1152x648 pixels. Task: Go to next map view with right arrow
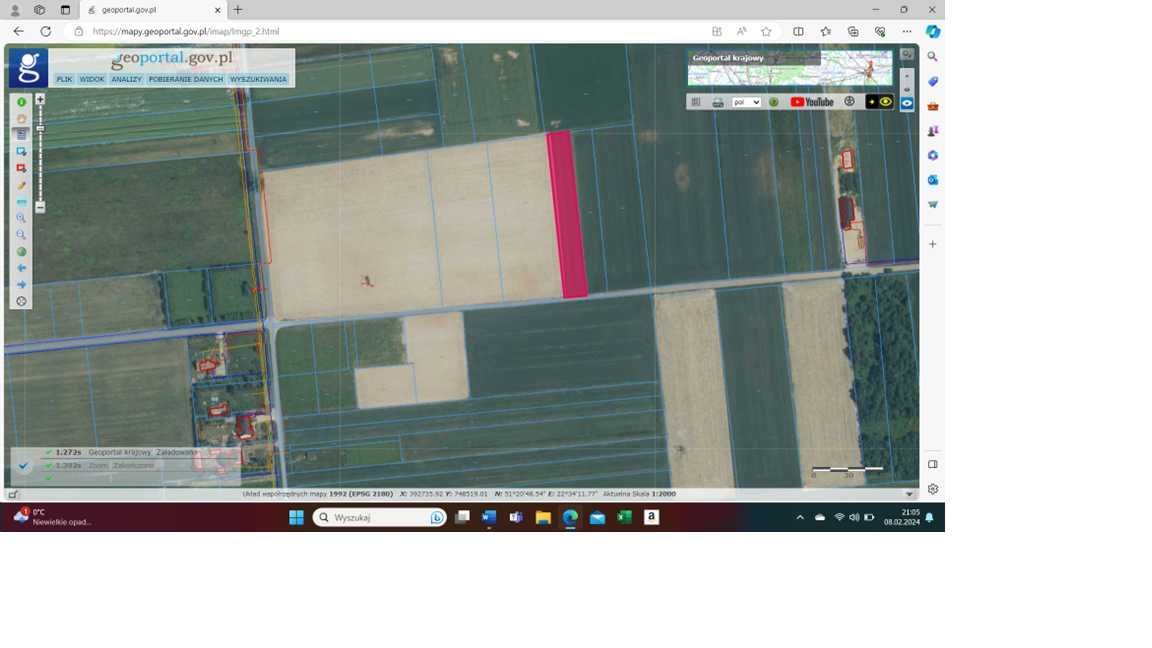(21, 285)
